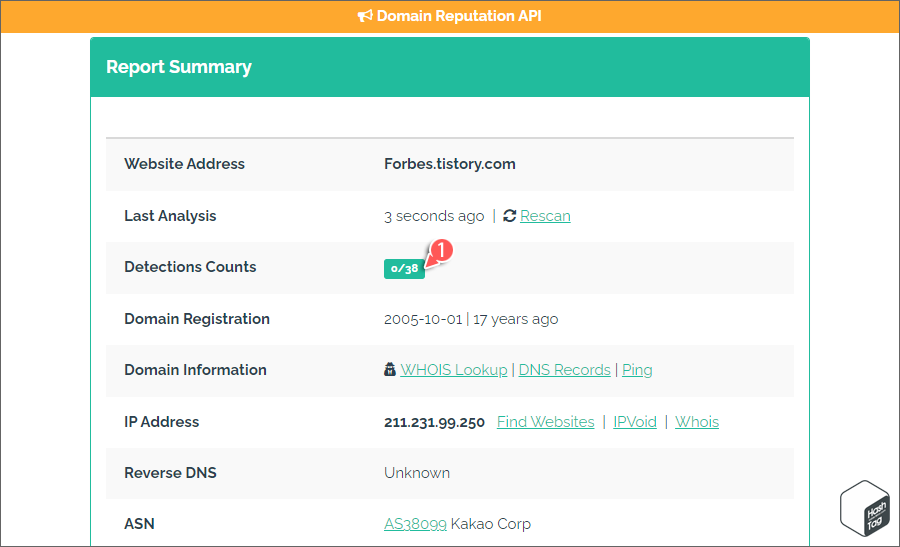Click the Last Analysis row label
Image resolution: width=900 pixels, height=547 pixels.
[170, 216]
